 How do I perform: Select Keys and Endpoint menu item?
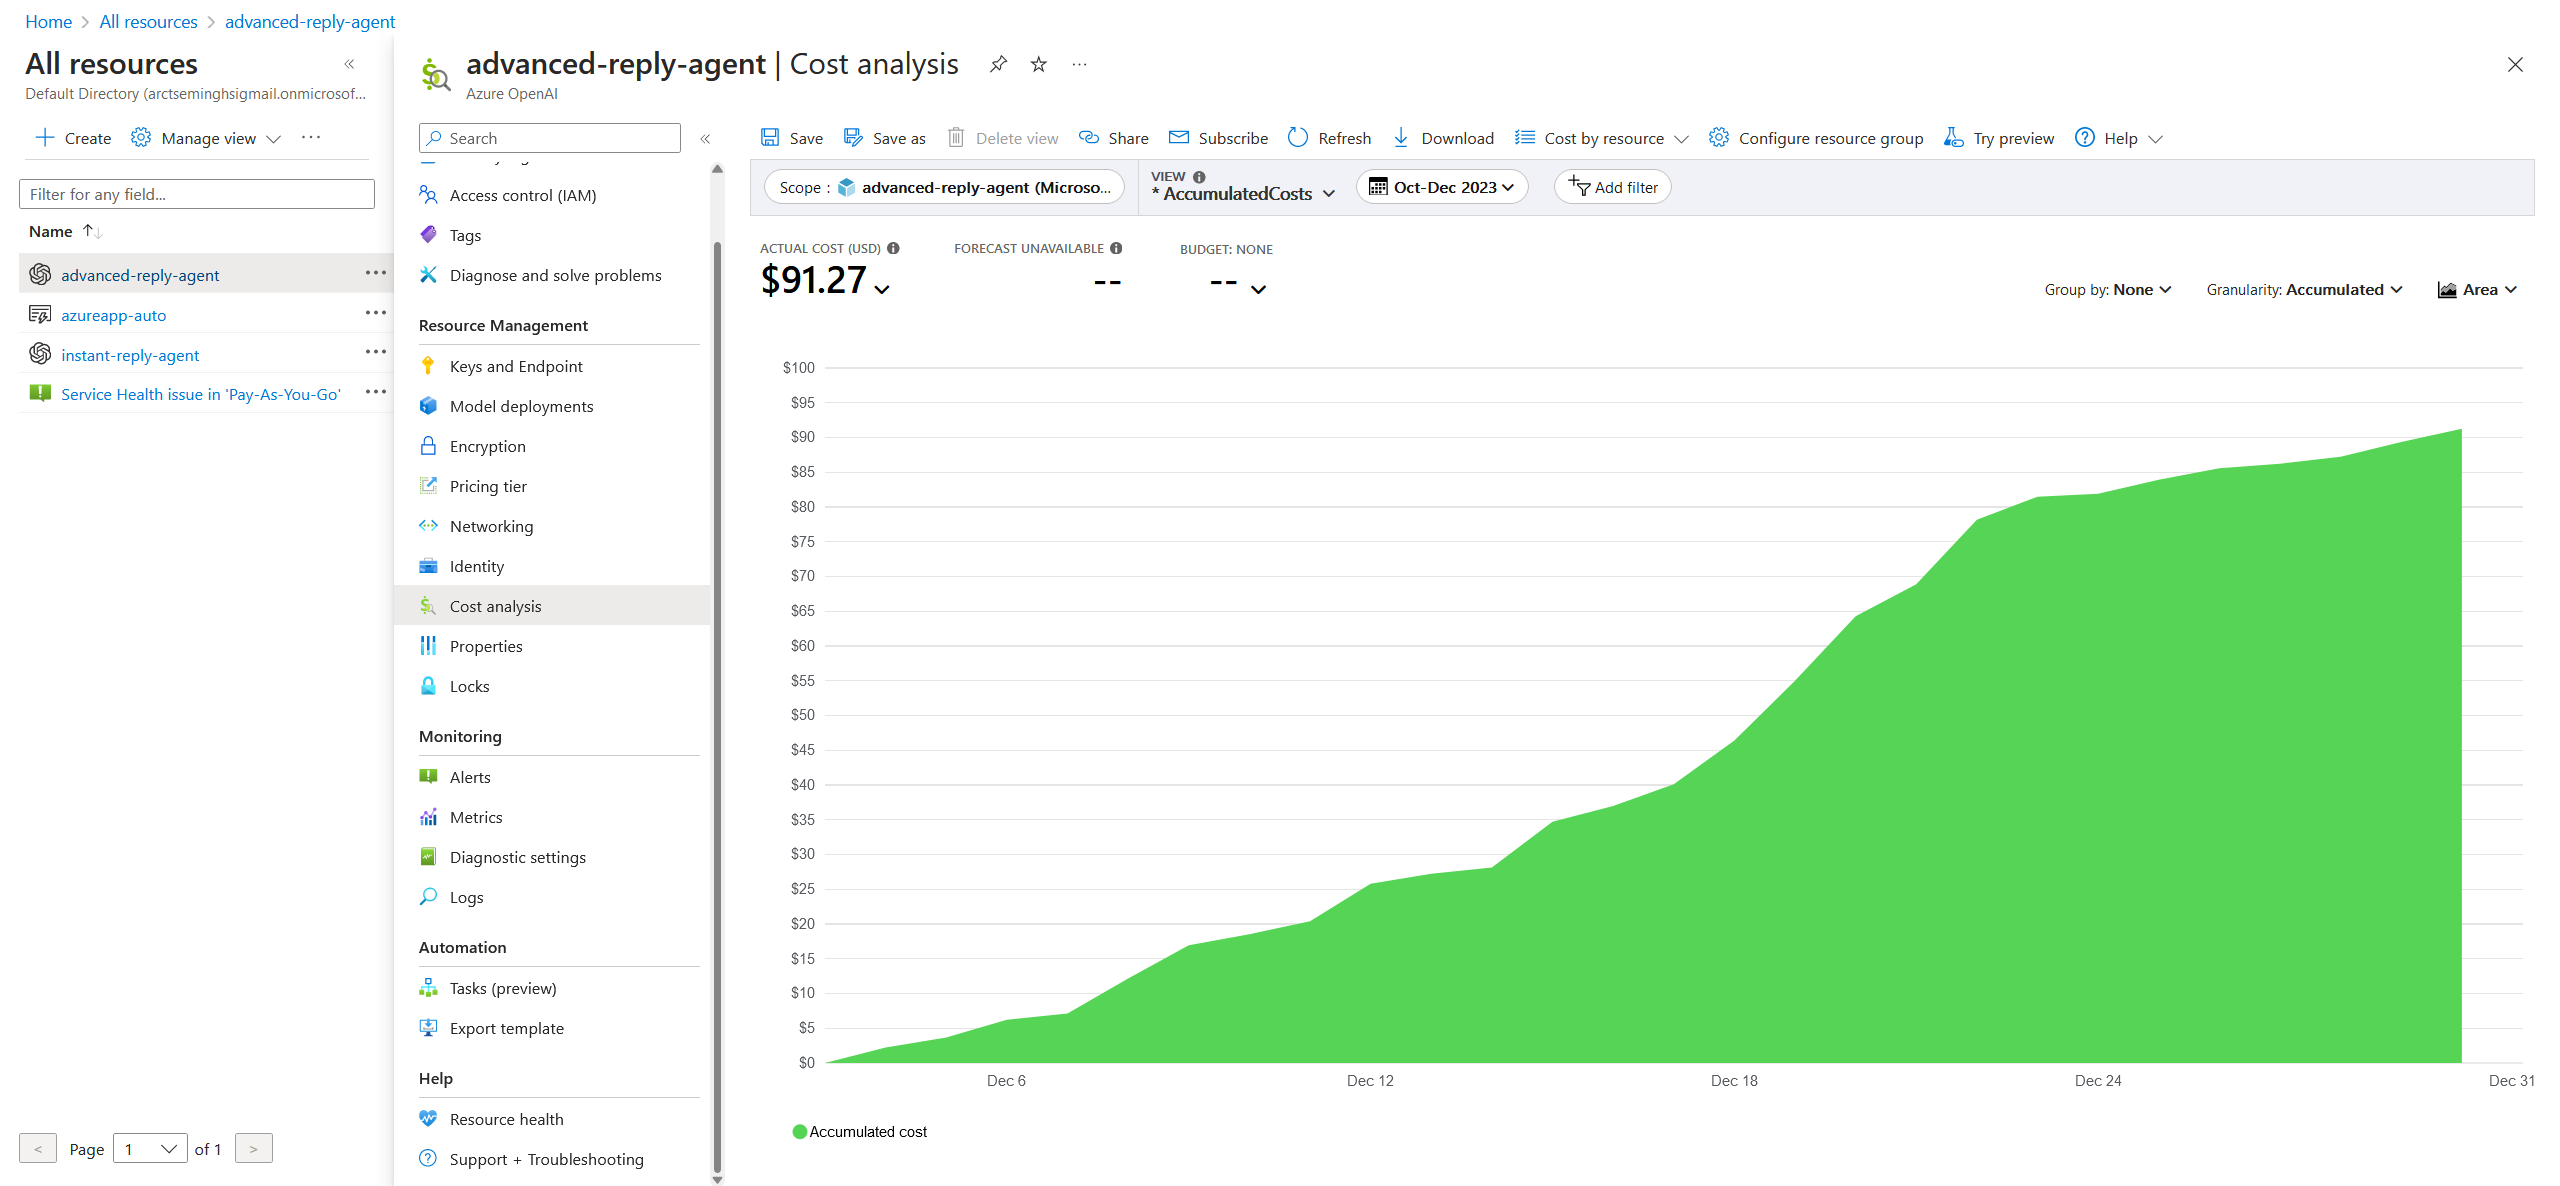click(x=516, y=366)
